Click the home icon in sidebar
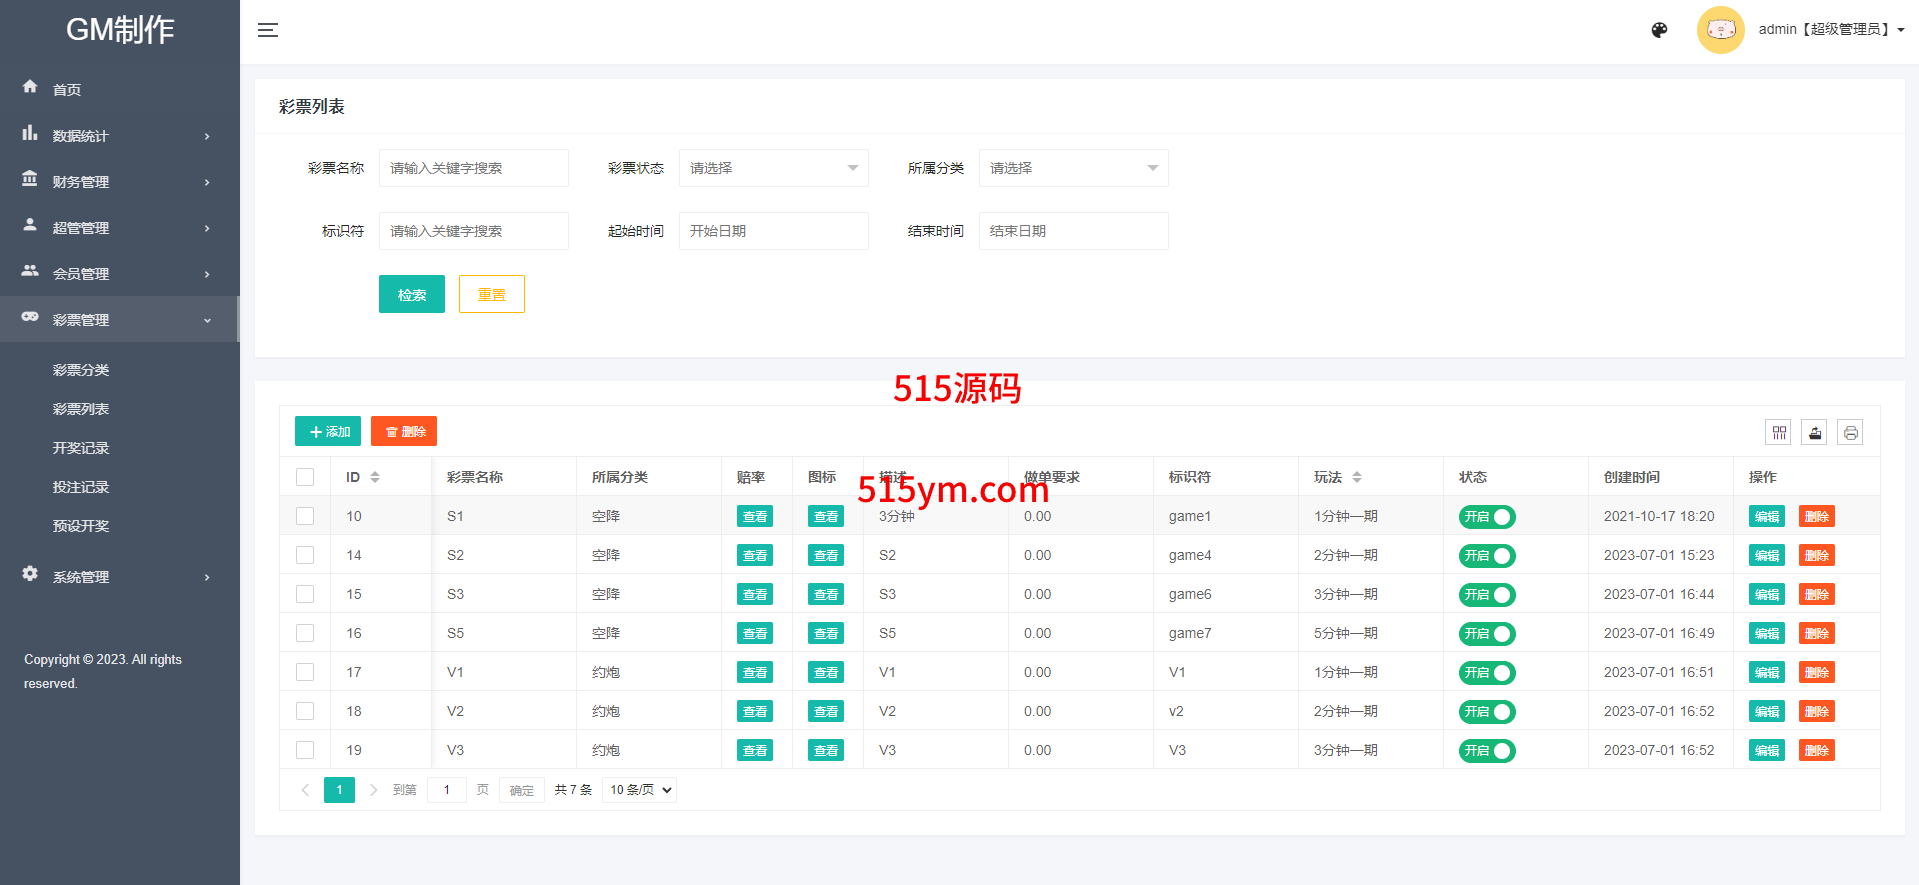Image resolution: width=1919 pixels, height=885 pixels. pyautogui.click(x=30, y=88)
